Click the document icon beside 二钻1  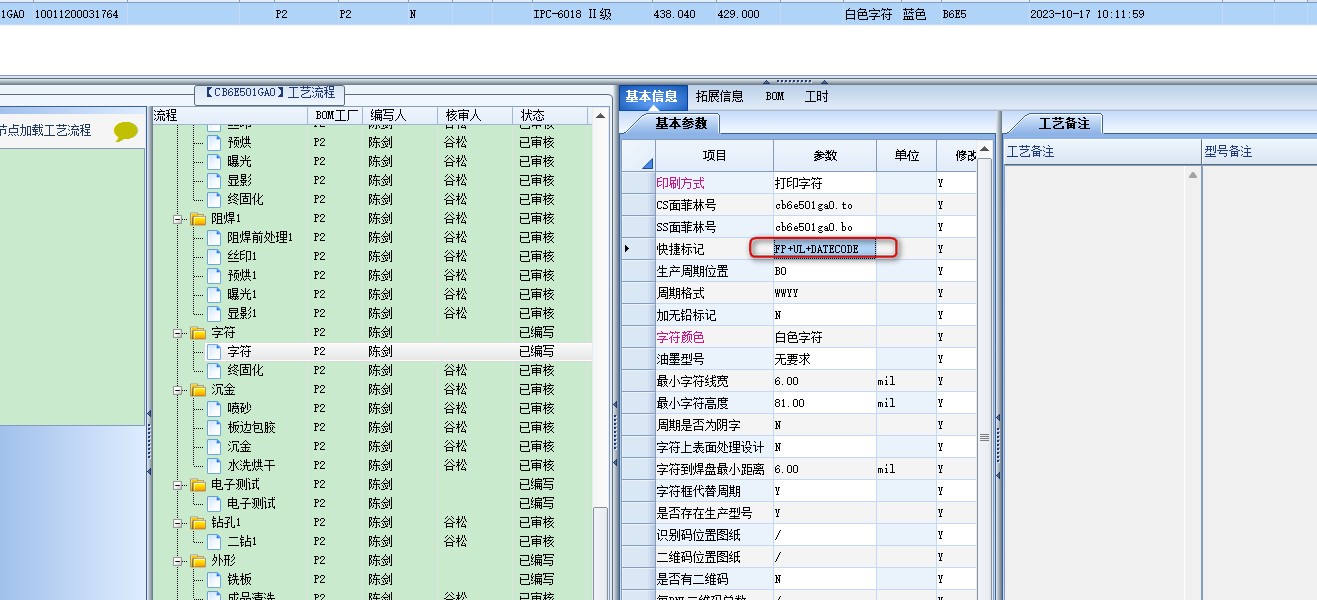pyautogui.click(x=213, y=541)
